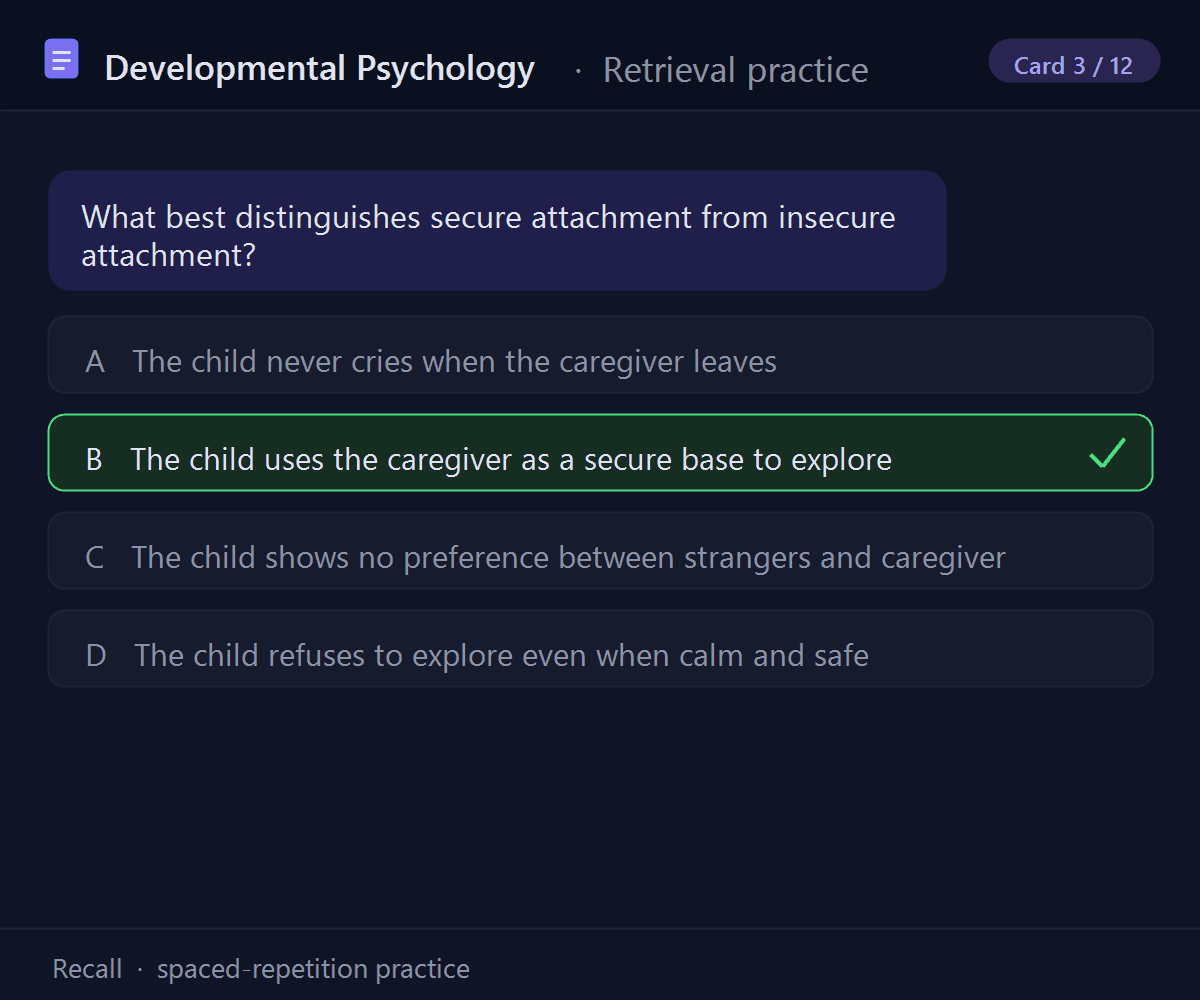Select answer A about never crying
Screen dimensions: 1200x1000
click(x=600, y=355)
